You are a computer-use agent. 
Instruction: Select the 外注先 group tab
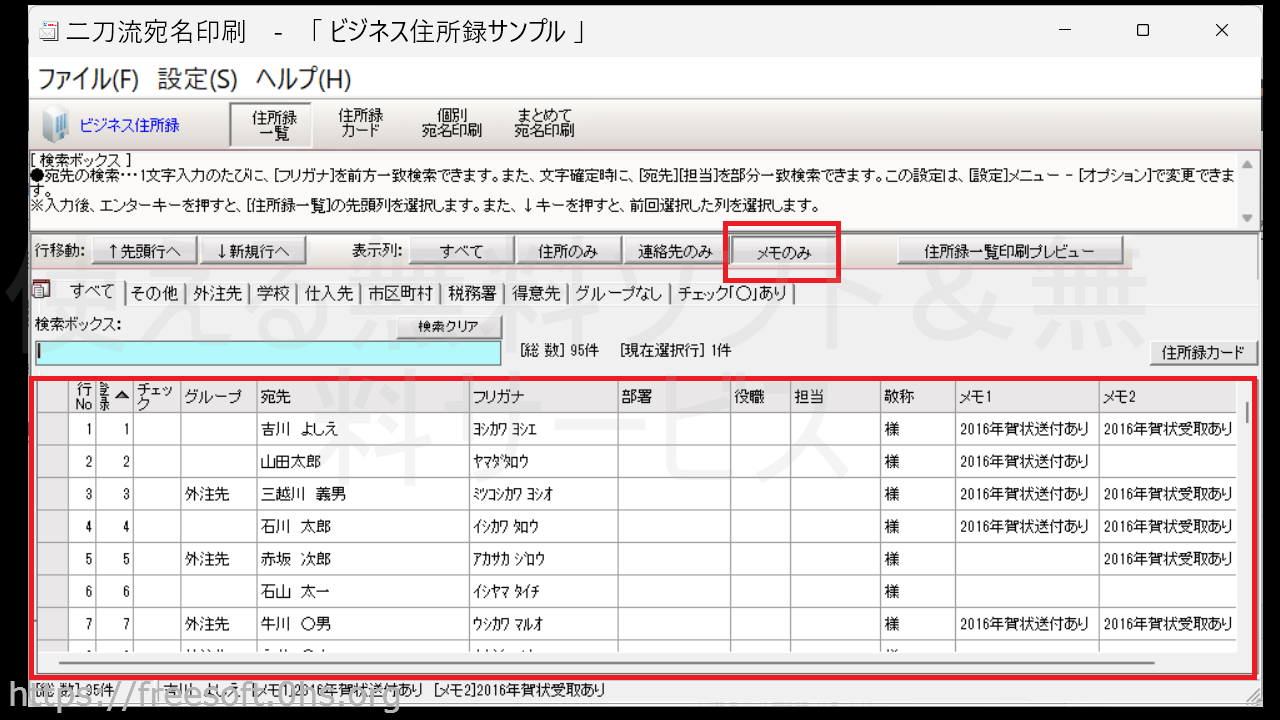pos(217,293)
